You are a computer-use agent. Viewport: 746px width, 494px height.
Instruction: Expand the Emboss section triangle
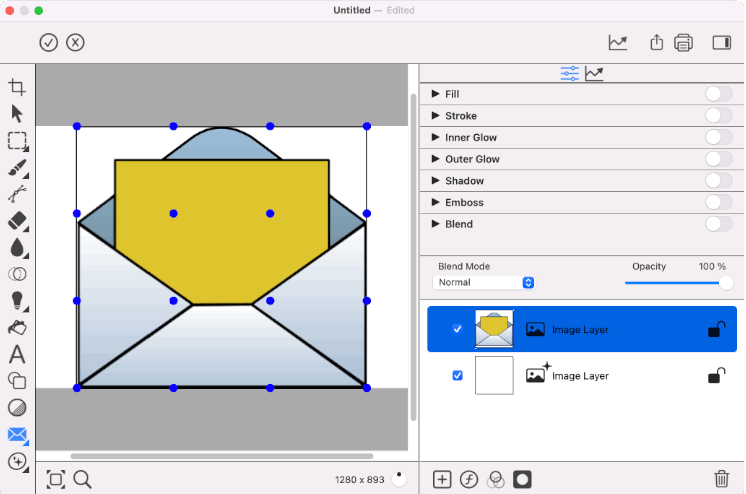coord(435,202)
